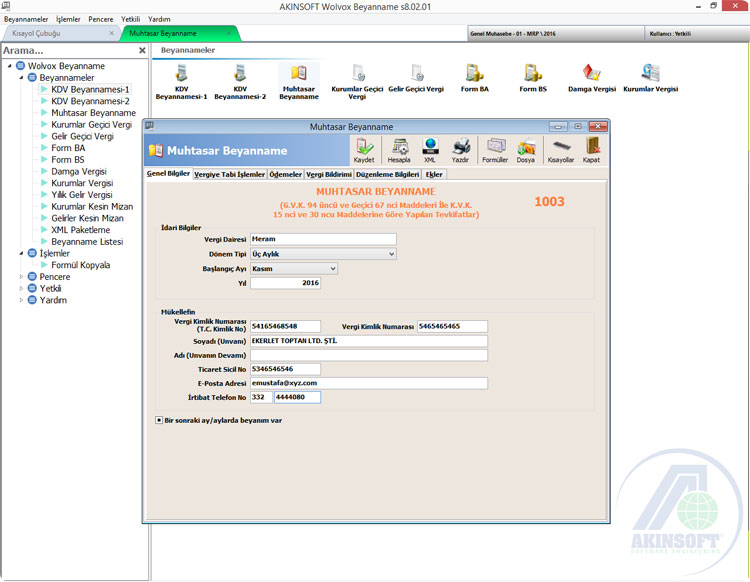Click the Vergi Dairesi input field
750x582 pixels.
[323, 239]
